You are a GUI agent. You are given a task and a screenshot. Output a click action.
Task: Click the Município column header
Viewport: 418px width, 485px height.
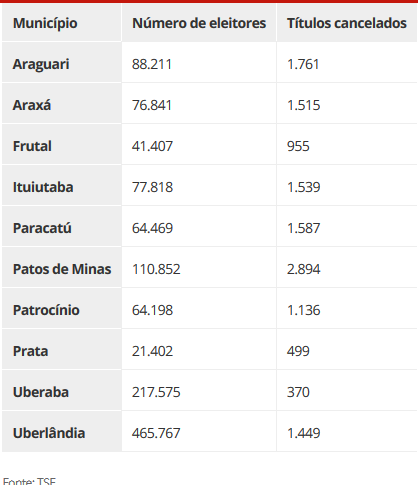click(62, 23)
